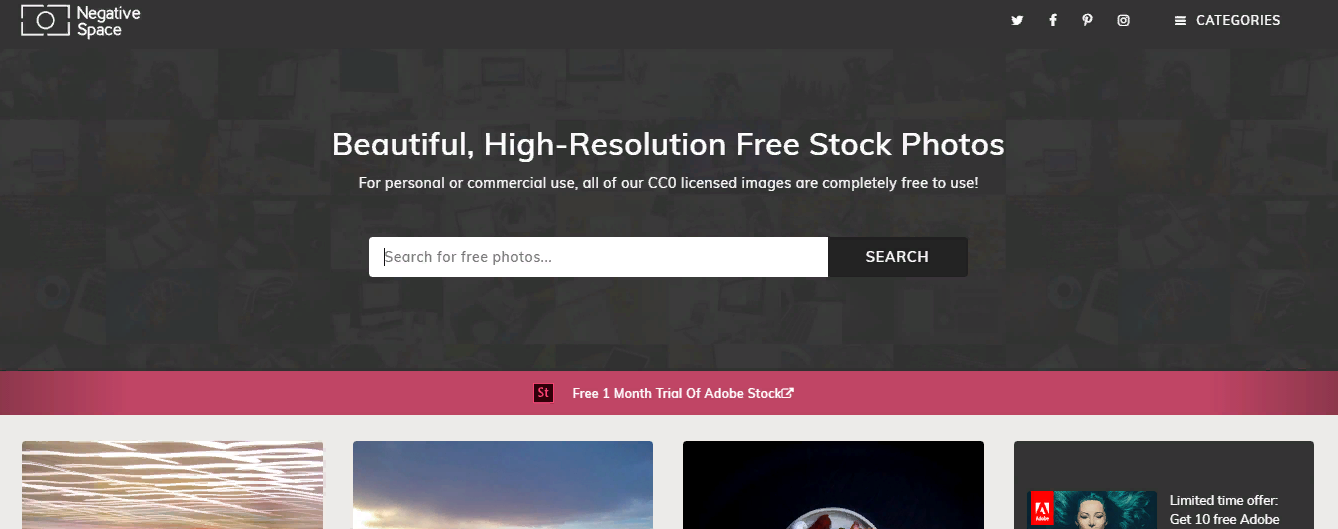This screenshot has height=529, width=1338.
Task: Click the 'Beautiful, High-Resolution Free Stock Photos' headline
Action: 668,144
